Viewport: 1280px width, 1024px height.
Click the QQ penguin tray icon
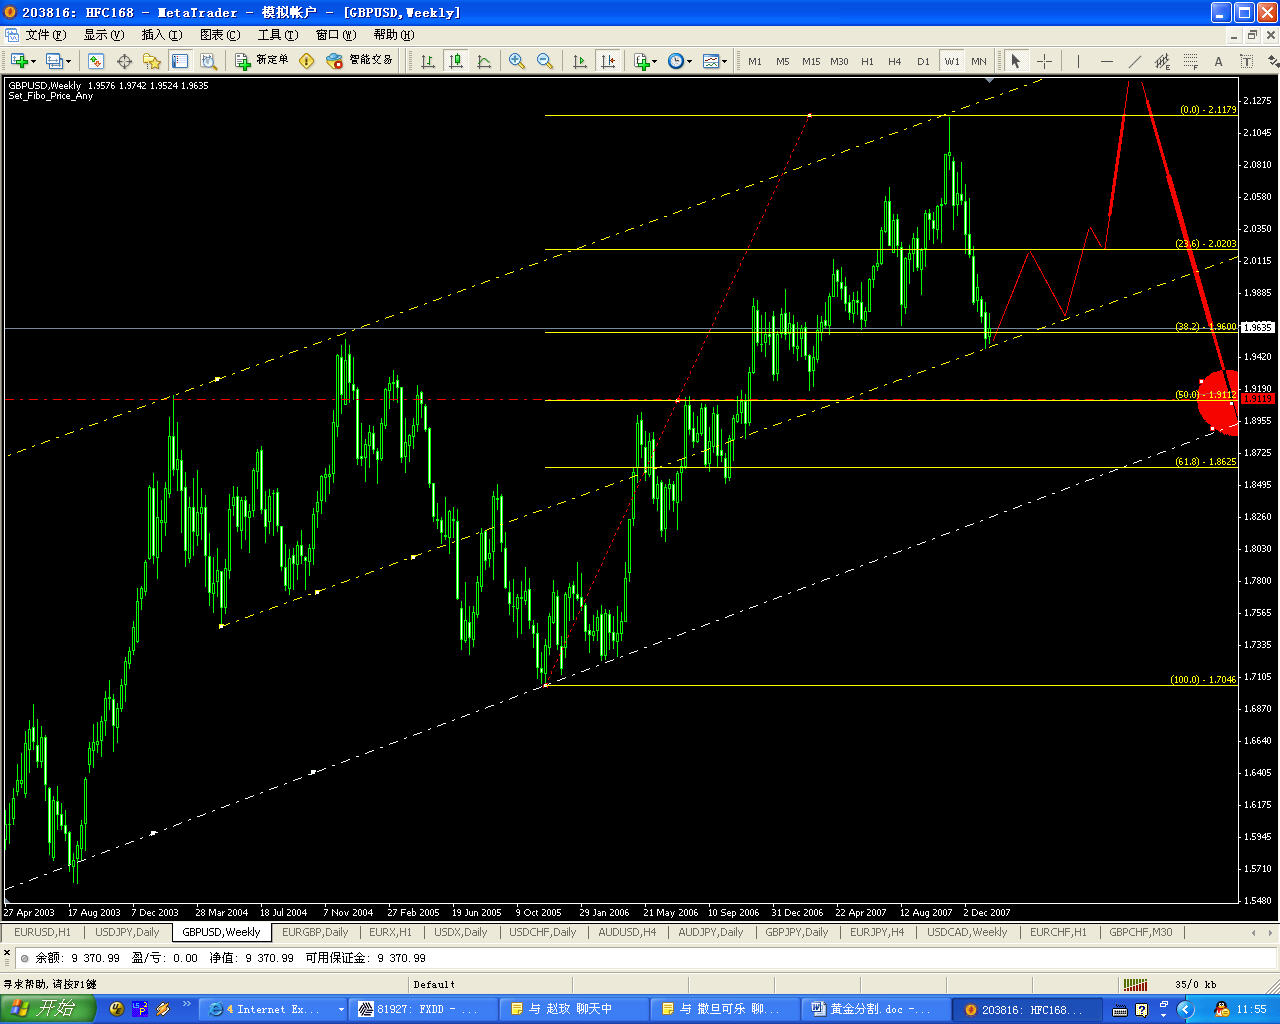[1221, 1009]
